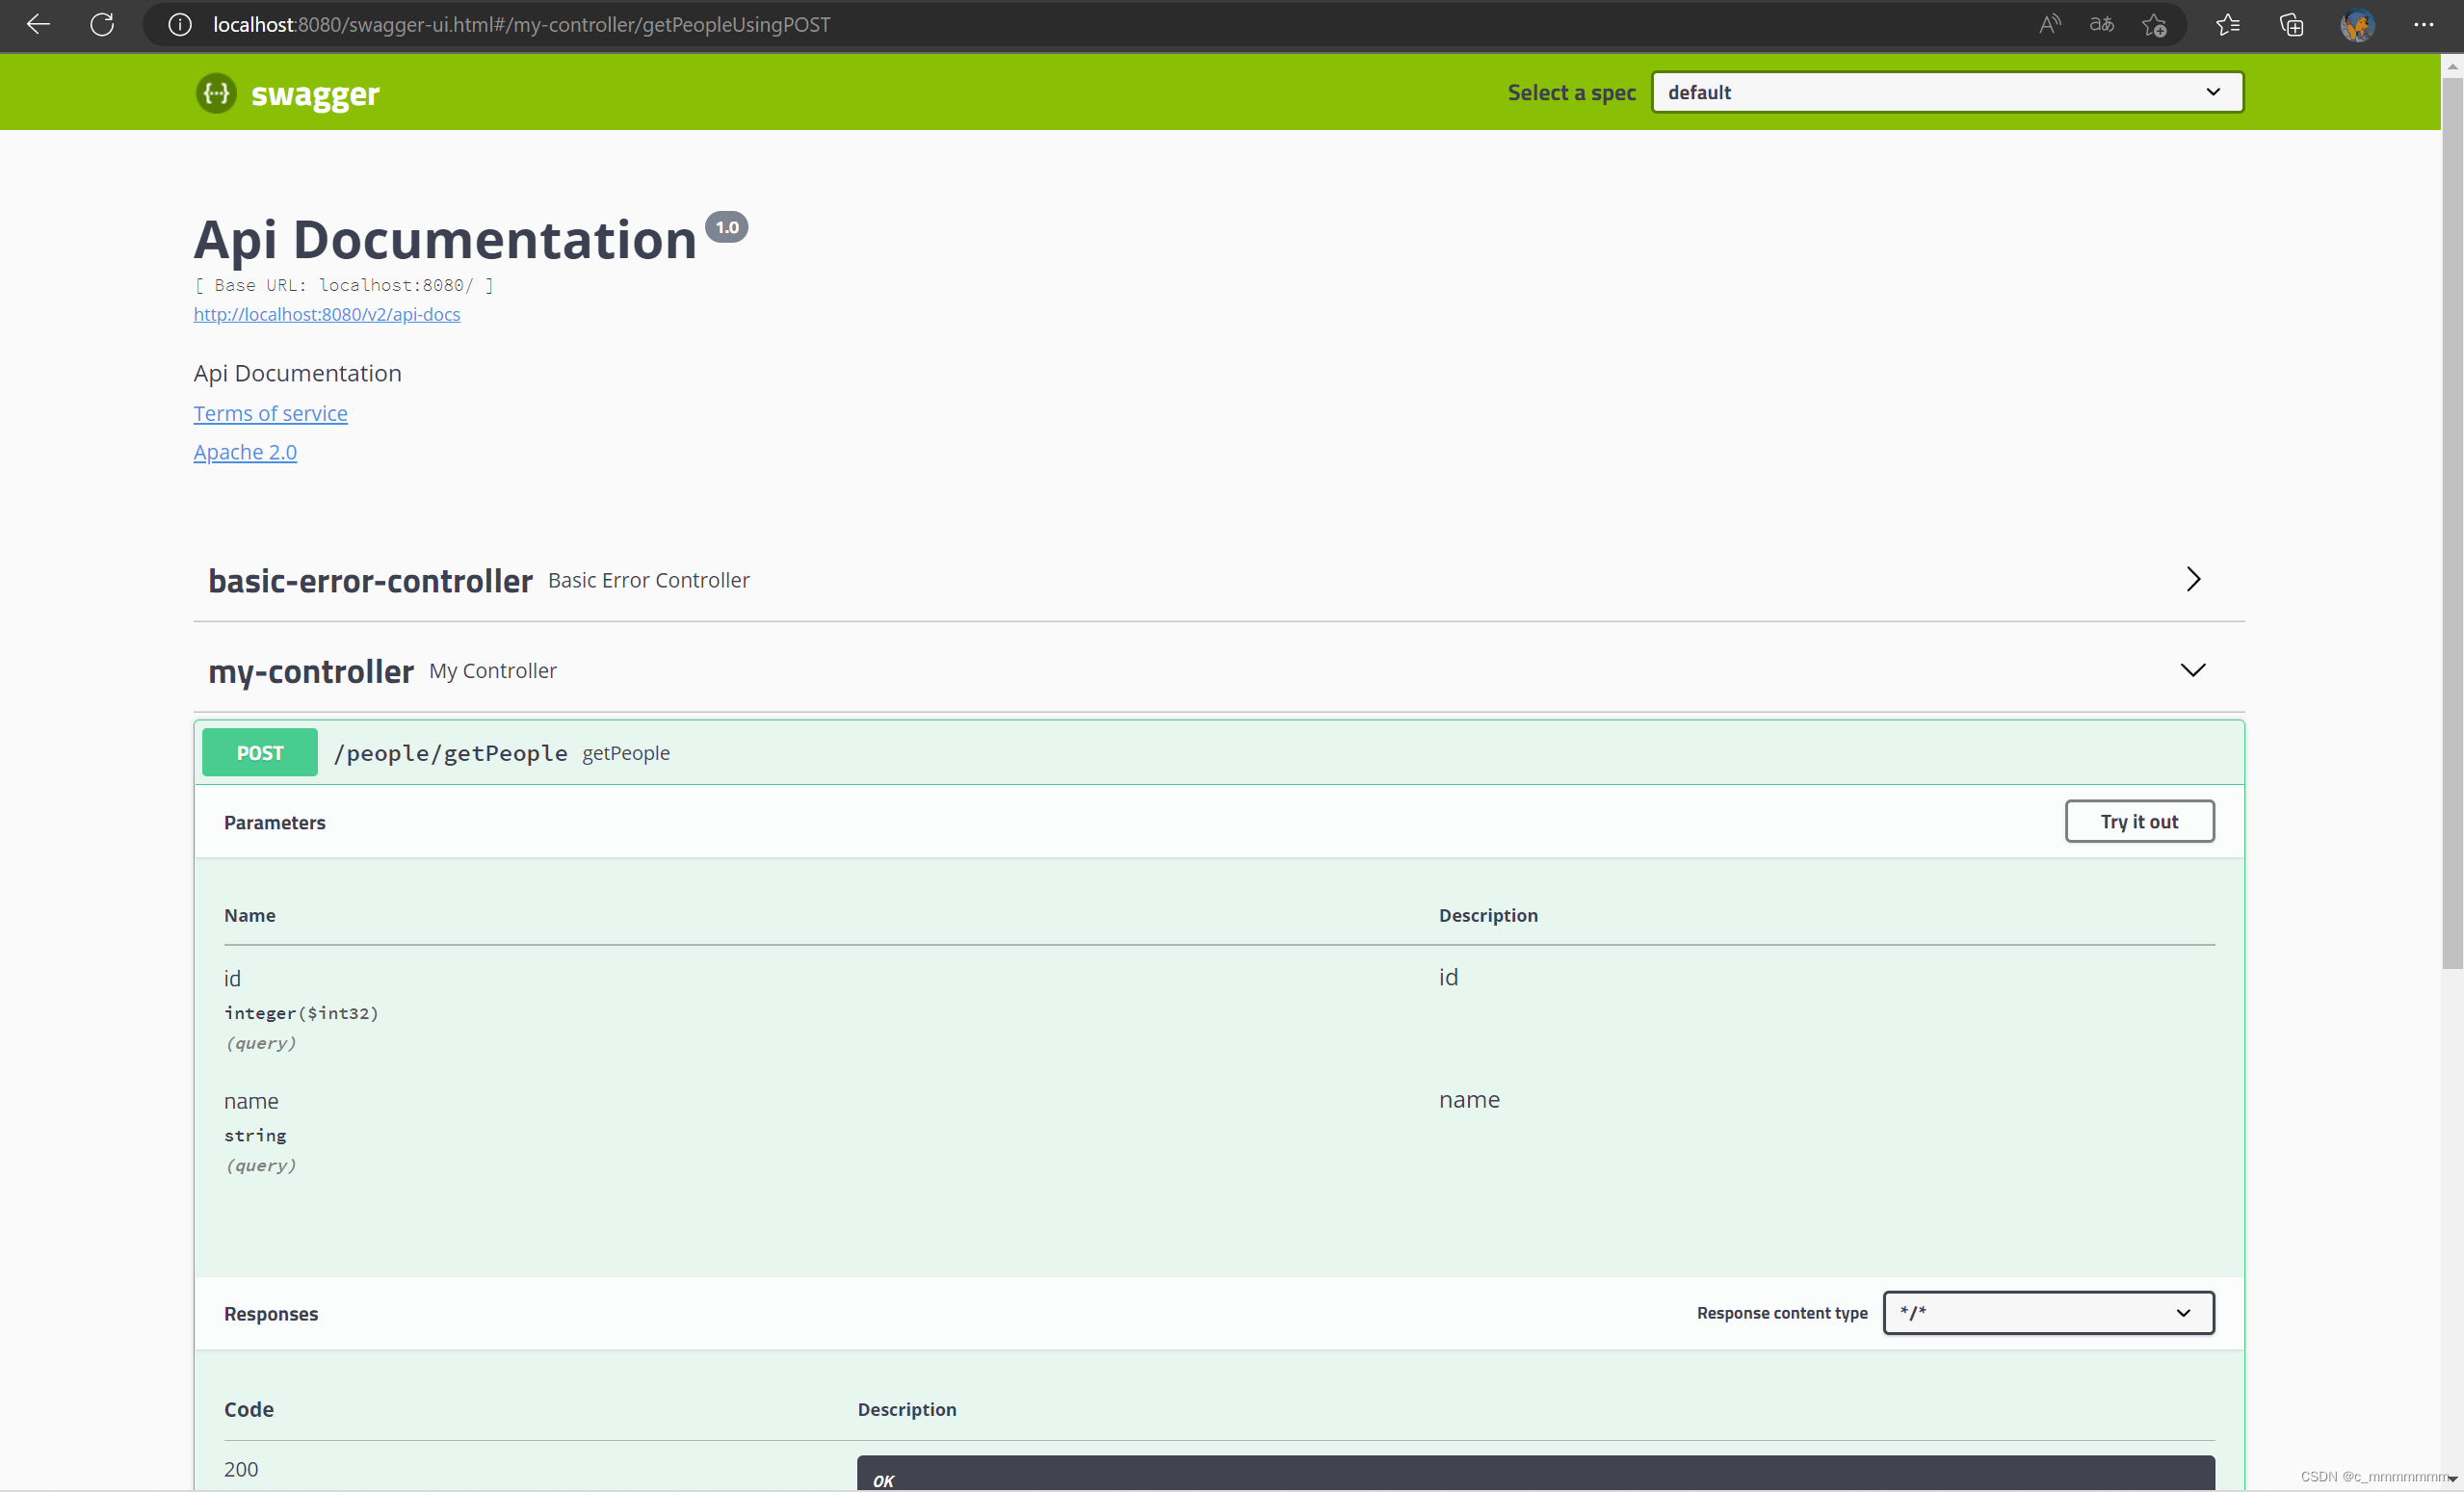2464x1492 pixels.
Task: Open the favorites list icon
Action: tap(2228, 24)
